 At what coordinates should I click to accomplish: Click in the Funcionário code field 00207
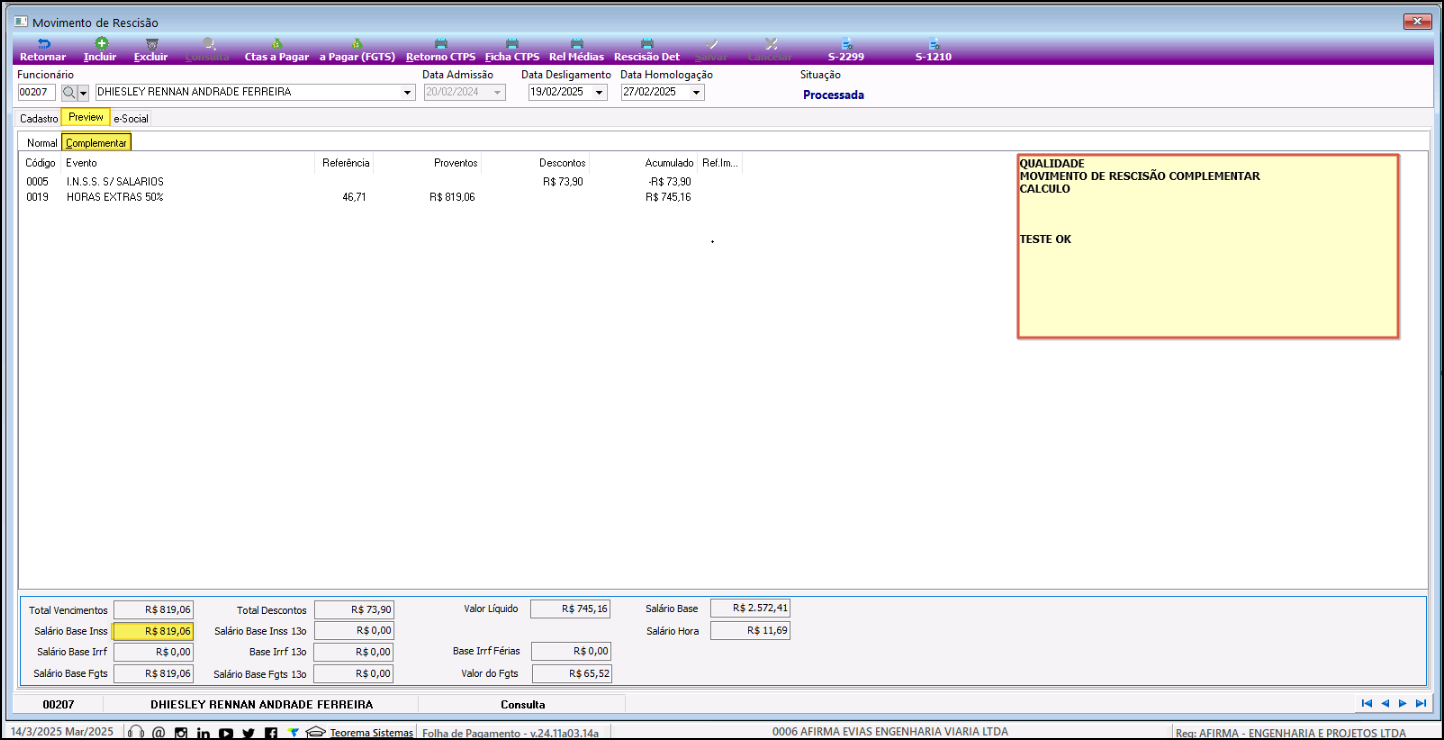[x=37, y=92]
